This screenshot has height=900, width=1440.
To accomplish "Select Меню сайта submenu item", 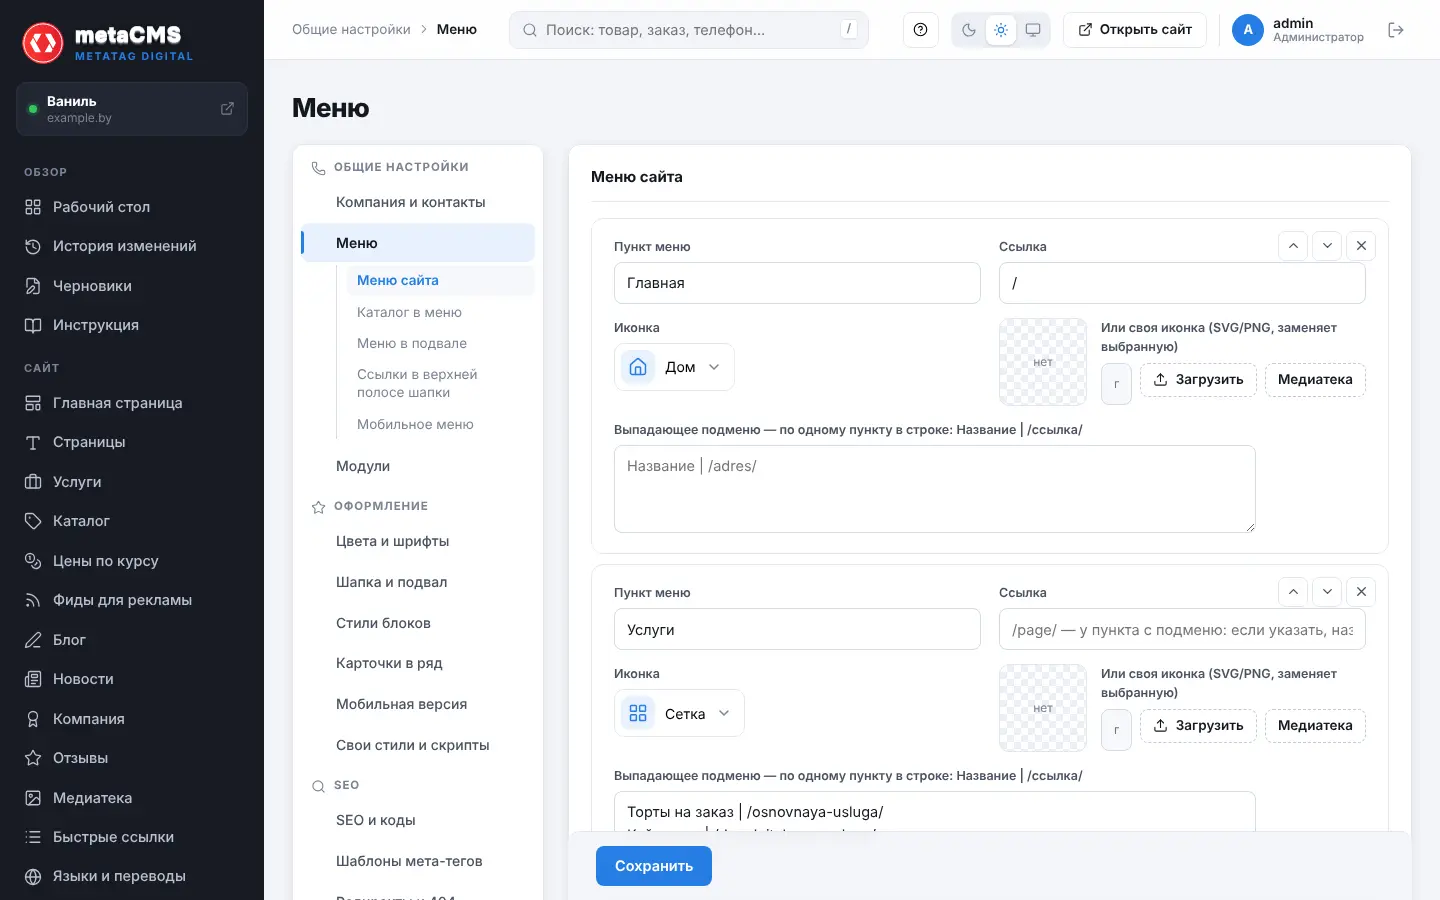I will pos(441,280).
